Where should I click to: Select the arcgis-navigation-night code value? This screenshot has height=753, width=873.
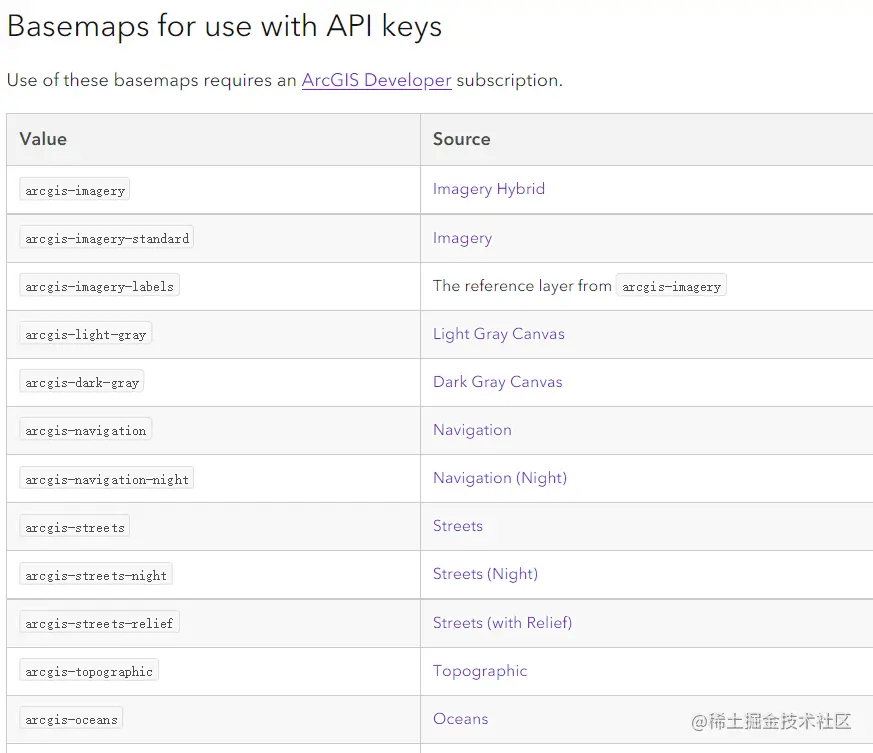(107, 479)
